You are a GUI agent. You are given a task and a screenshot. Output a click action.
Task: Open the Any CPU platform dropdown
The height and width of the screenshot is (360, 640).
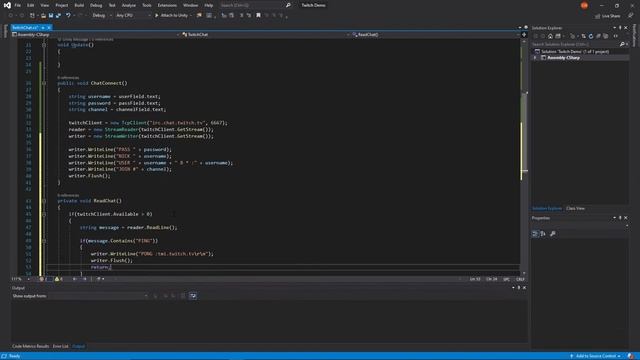click(133, 16)
